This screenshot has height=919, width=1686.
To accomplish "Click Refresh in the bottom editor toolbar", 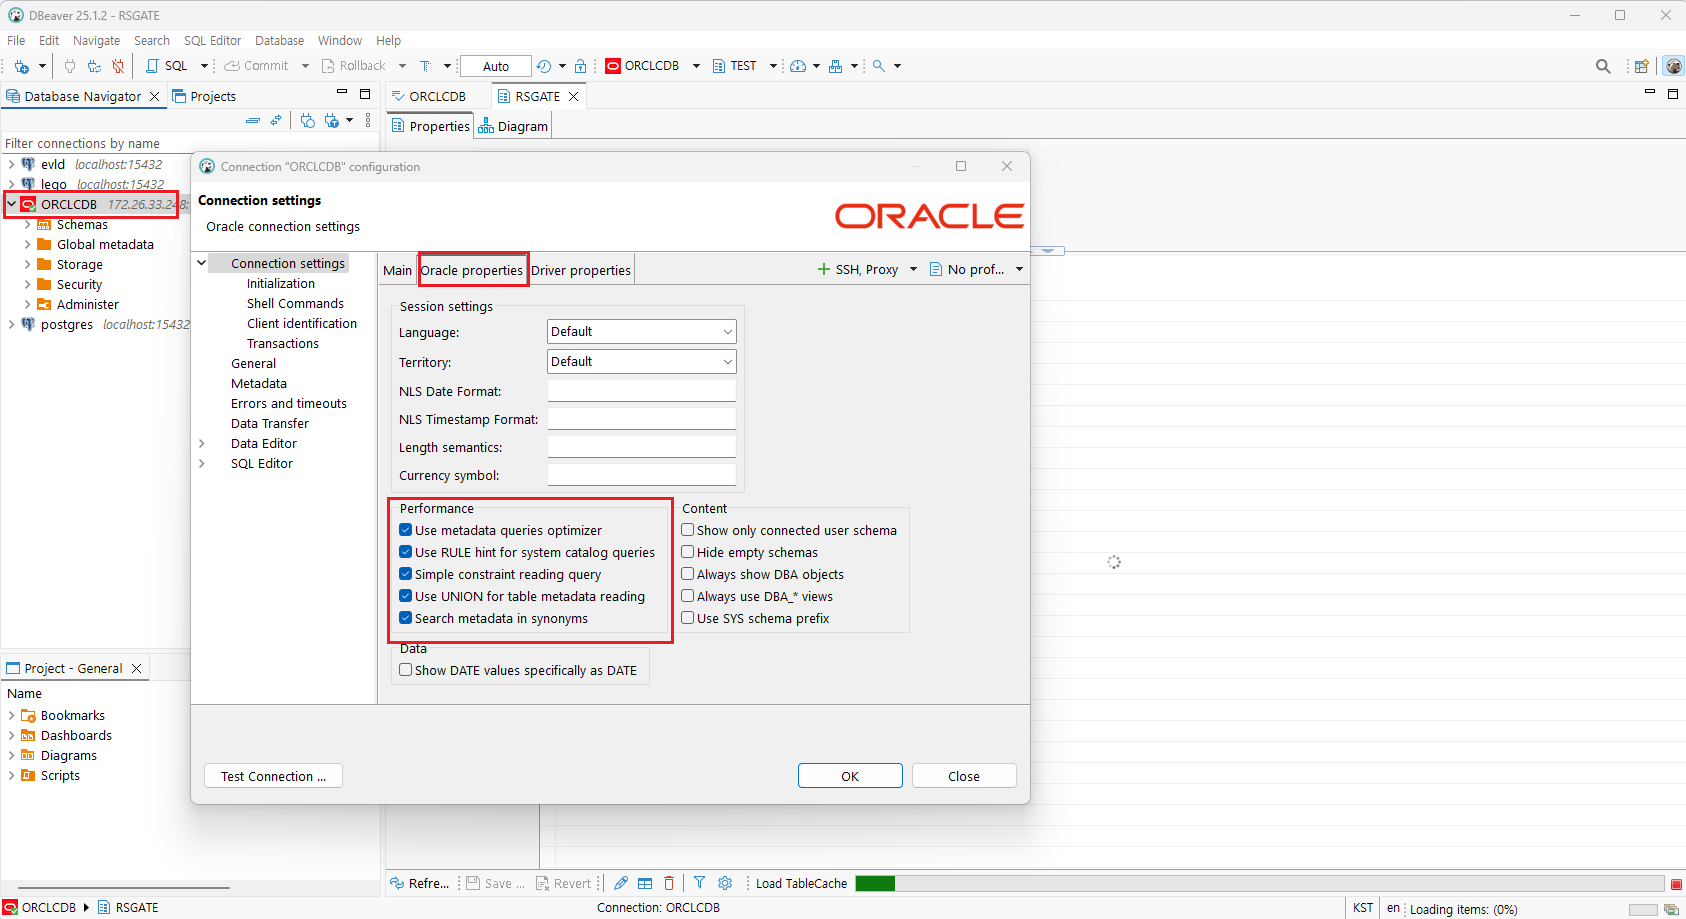I will click(x=420, y=883).
